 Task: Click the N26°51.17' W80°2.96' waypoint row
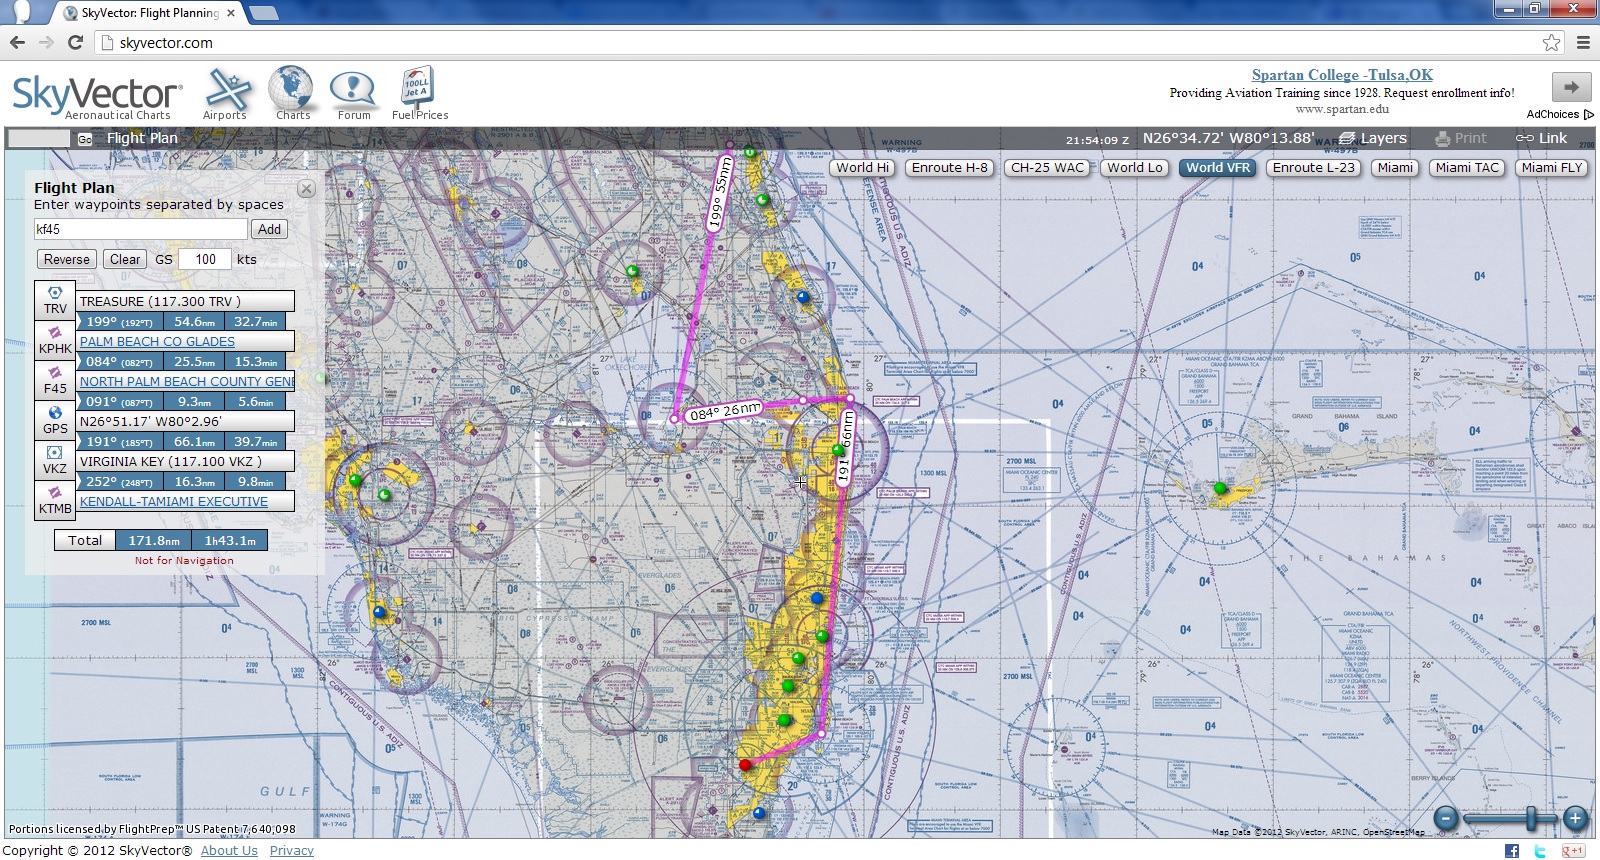pos(186,421)
